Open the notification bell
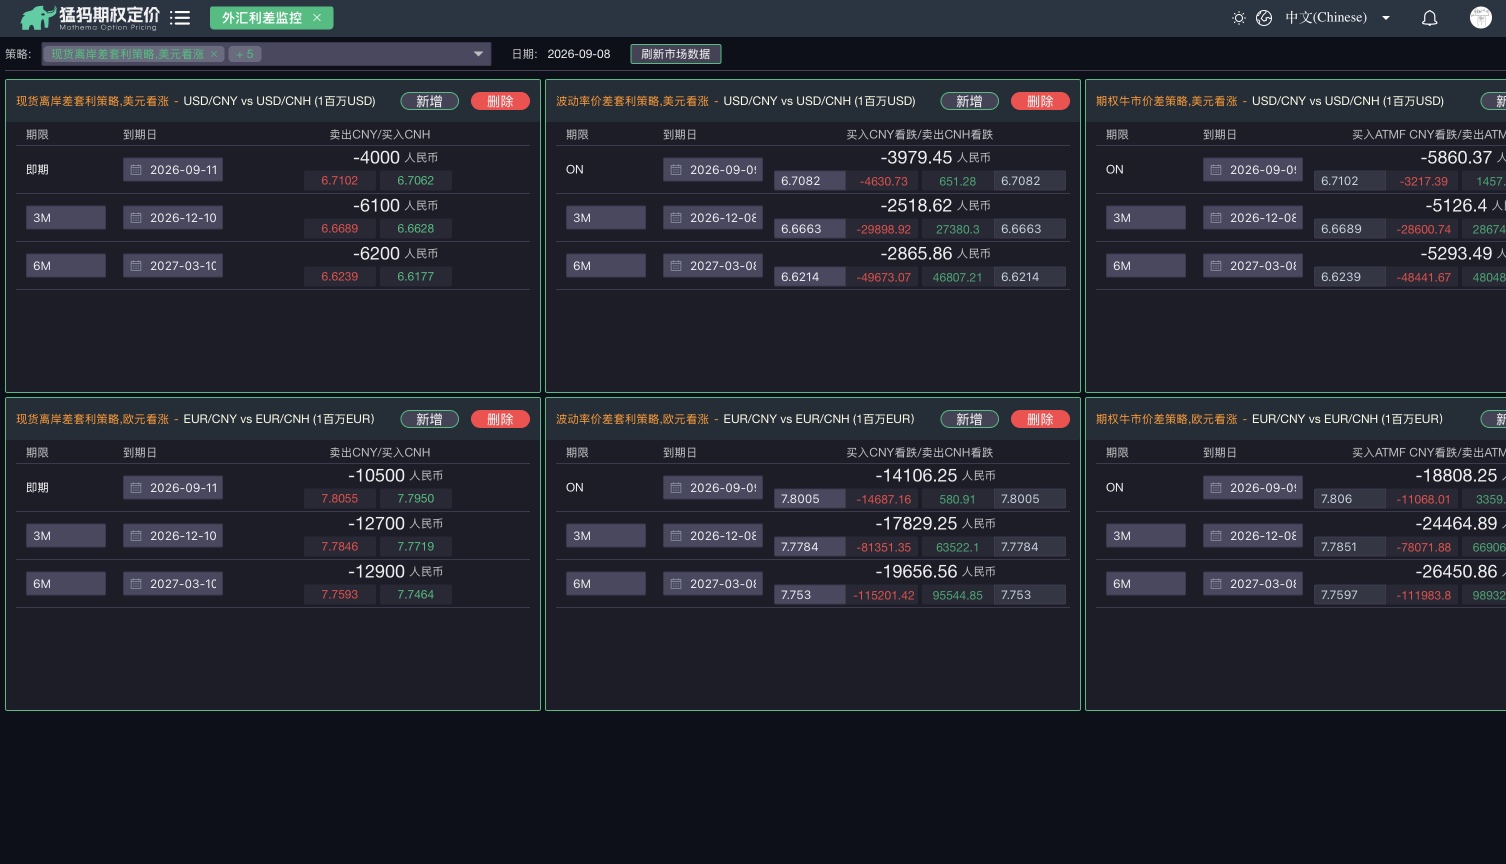This screenshot has height=864, width=1506. click(x=1430, y=18)
